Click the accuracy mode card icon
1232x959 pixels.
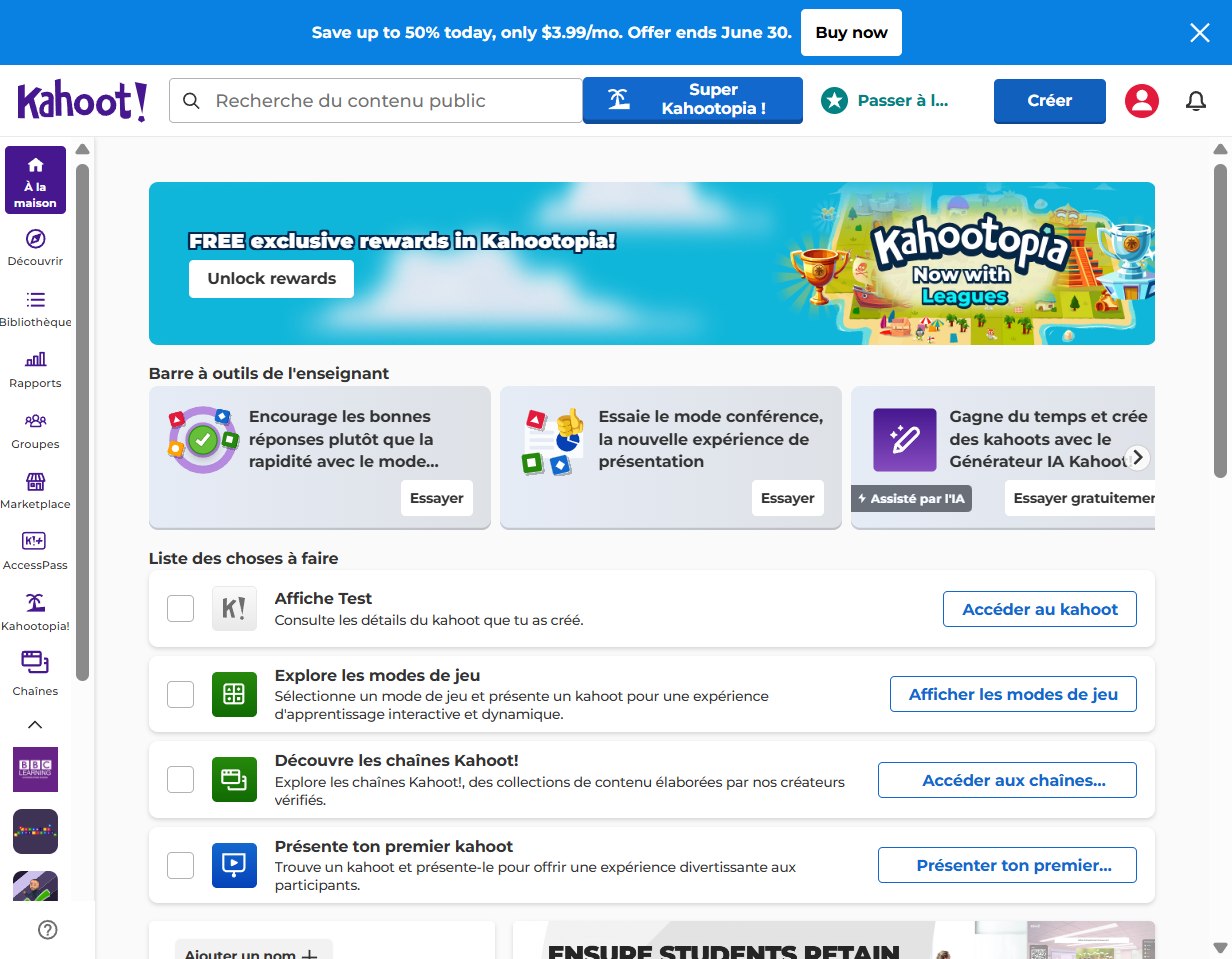202,440
